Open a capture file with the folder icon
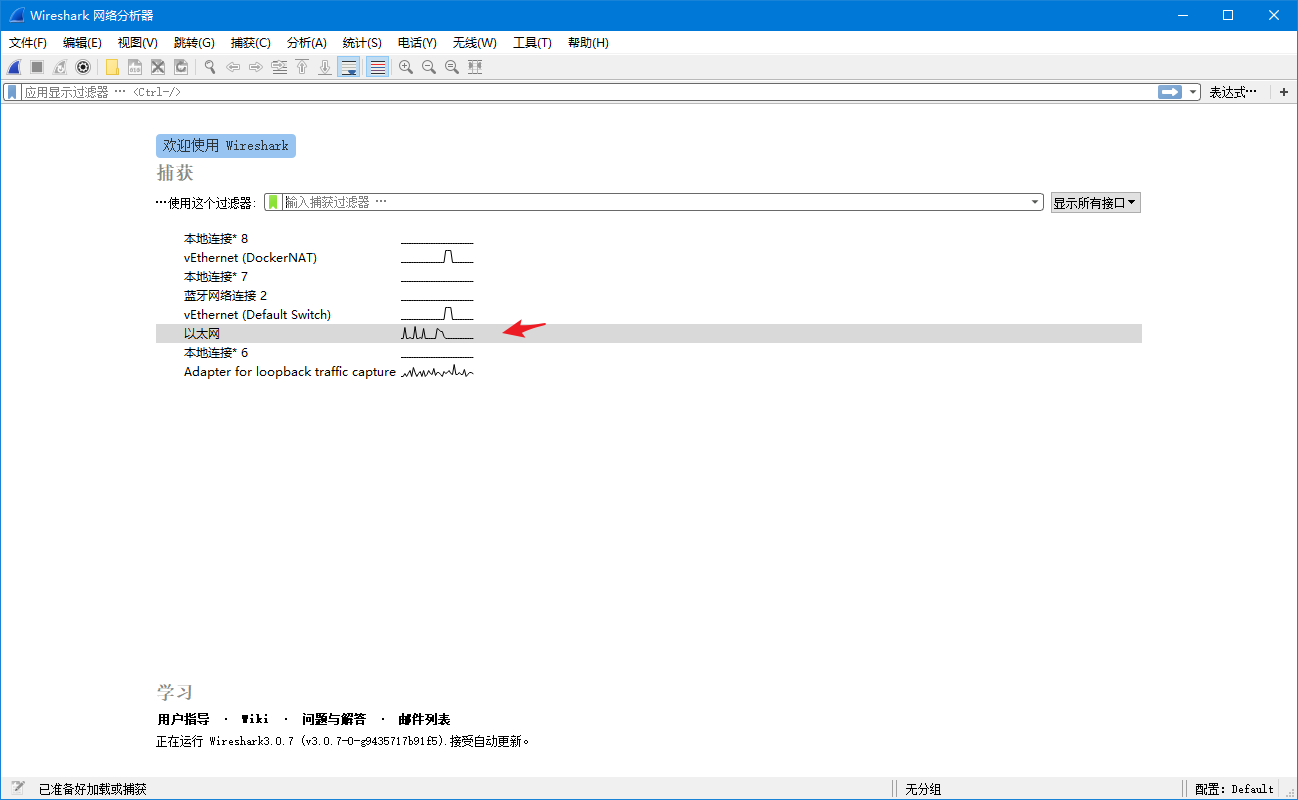 (112, 67)
